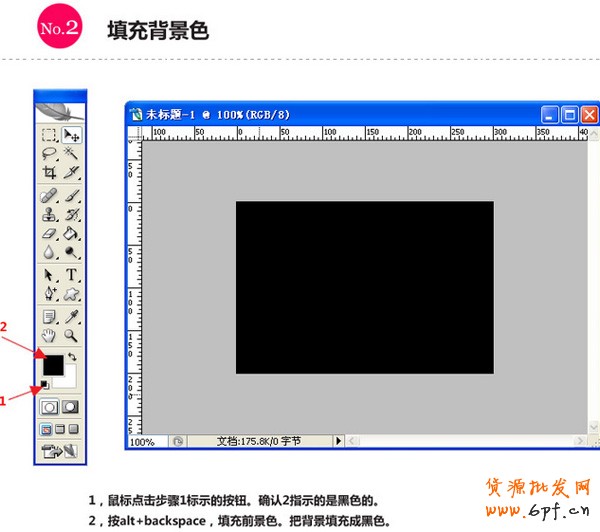600x532 pixels.
Task: Activate the Crop tool
Action: pyautogui.click(x=48, y=173)
